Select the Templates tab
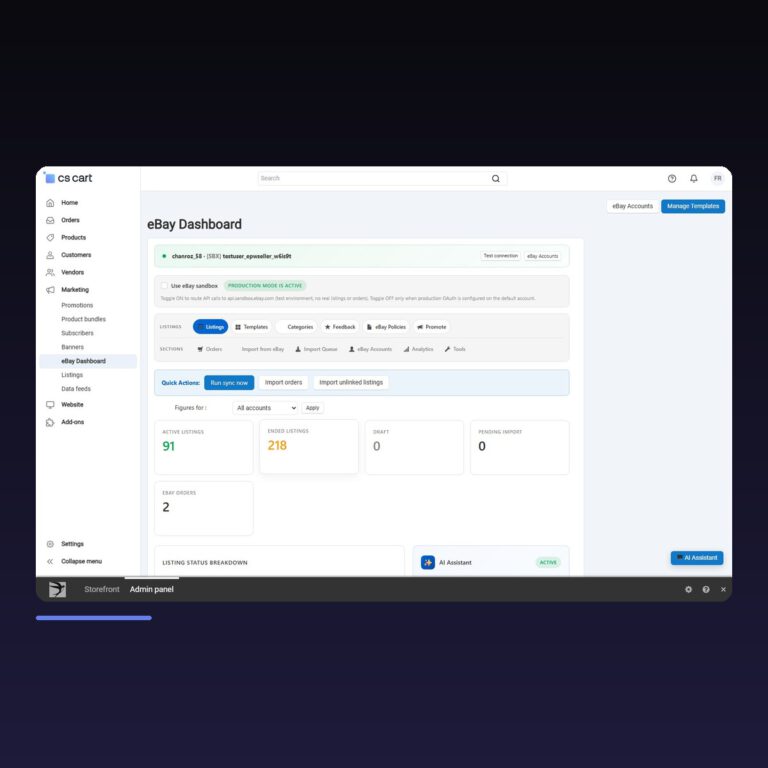768x768 pixels. click(251, 327)
